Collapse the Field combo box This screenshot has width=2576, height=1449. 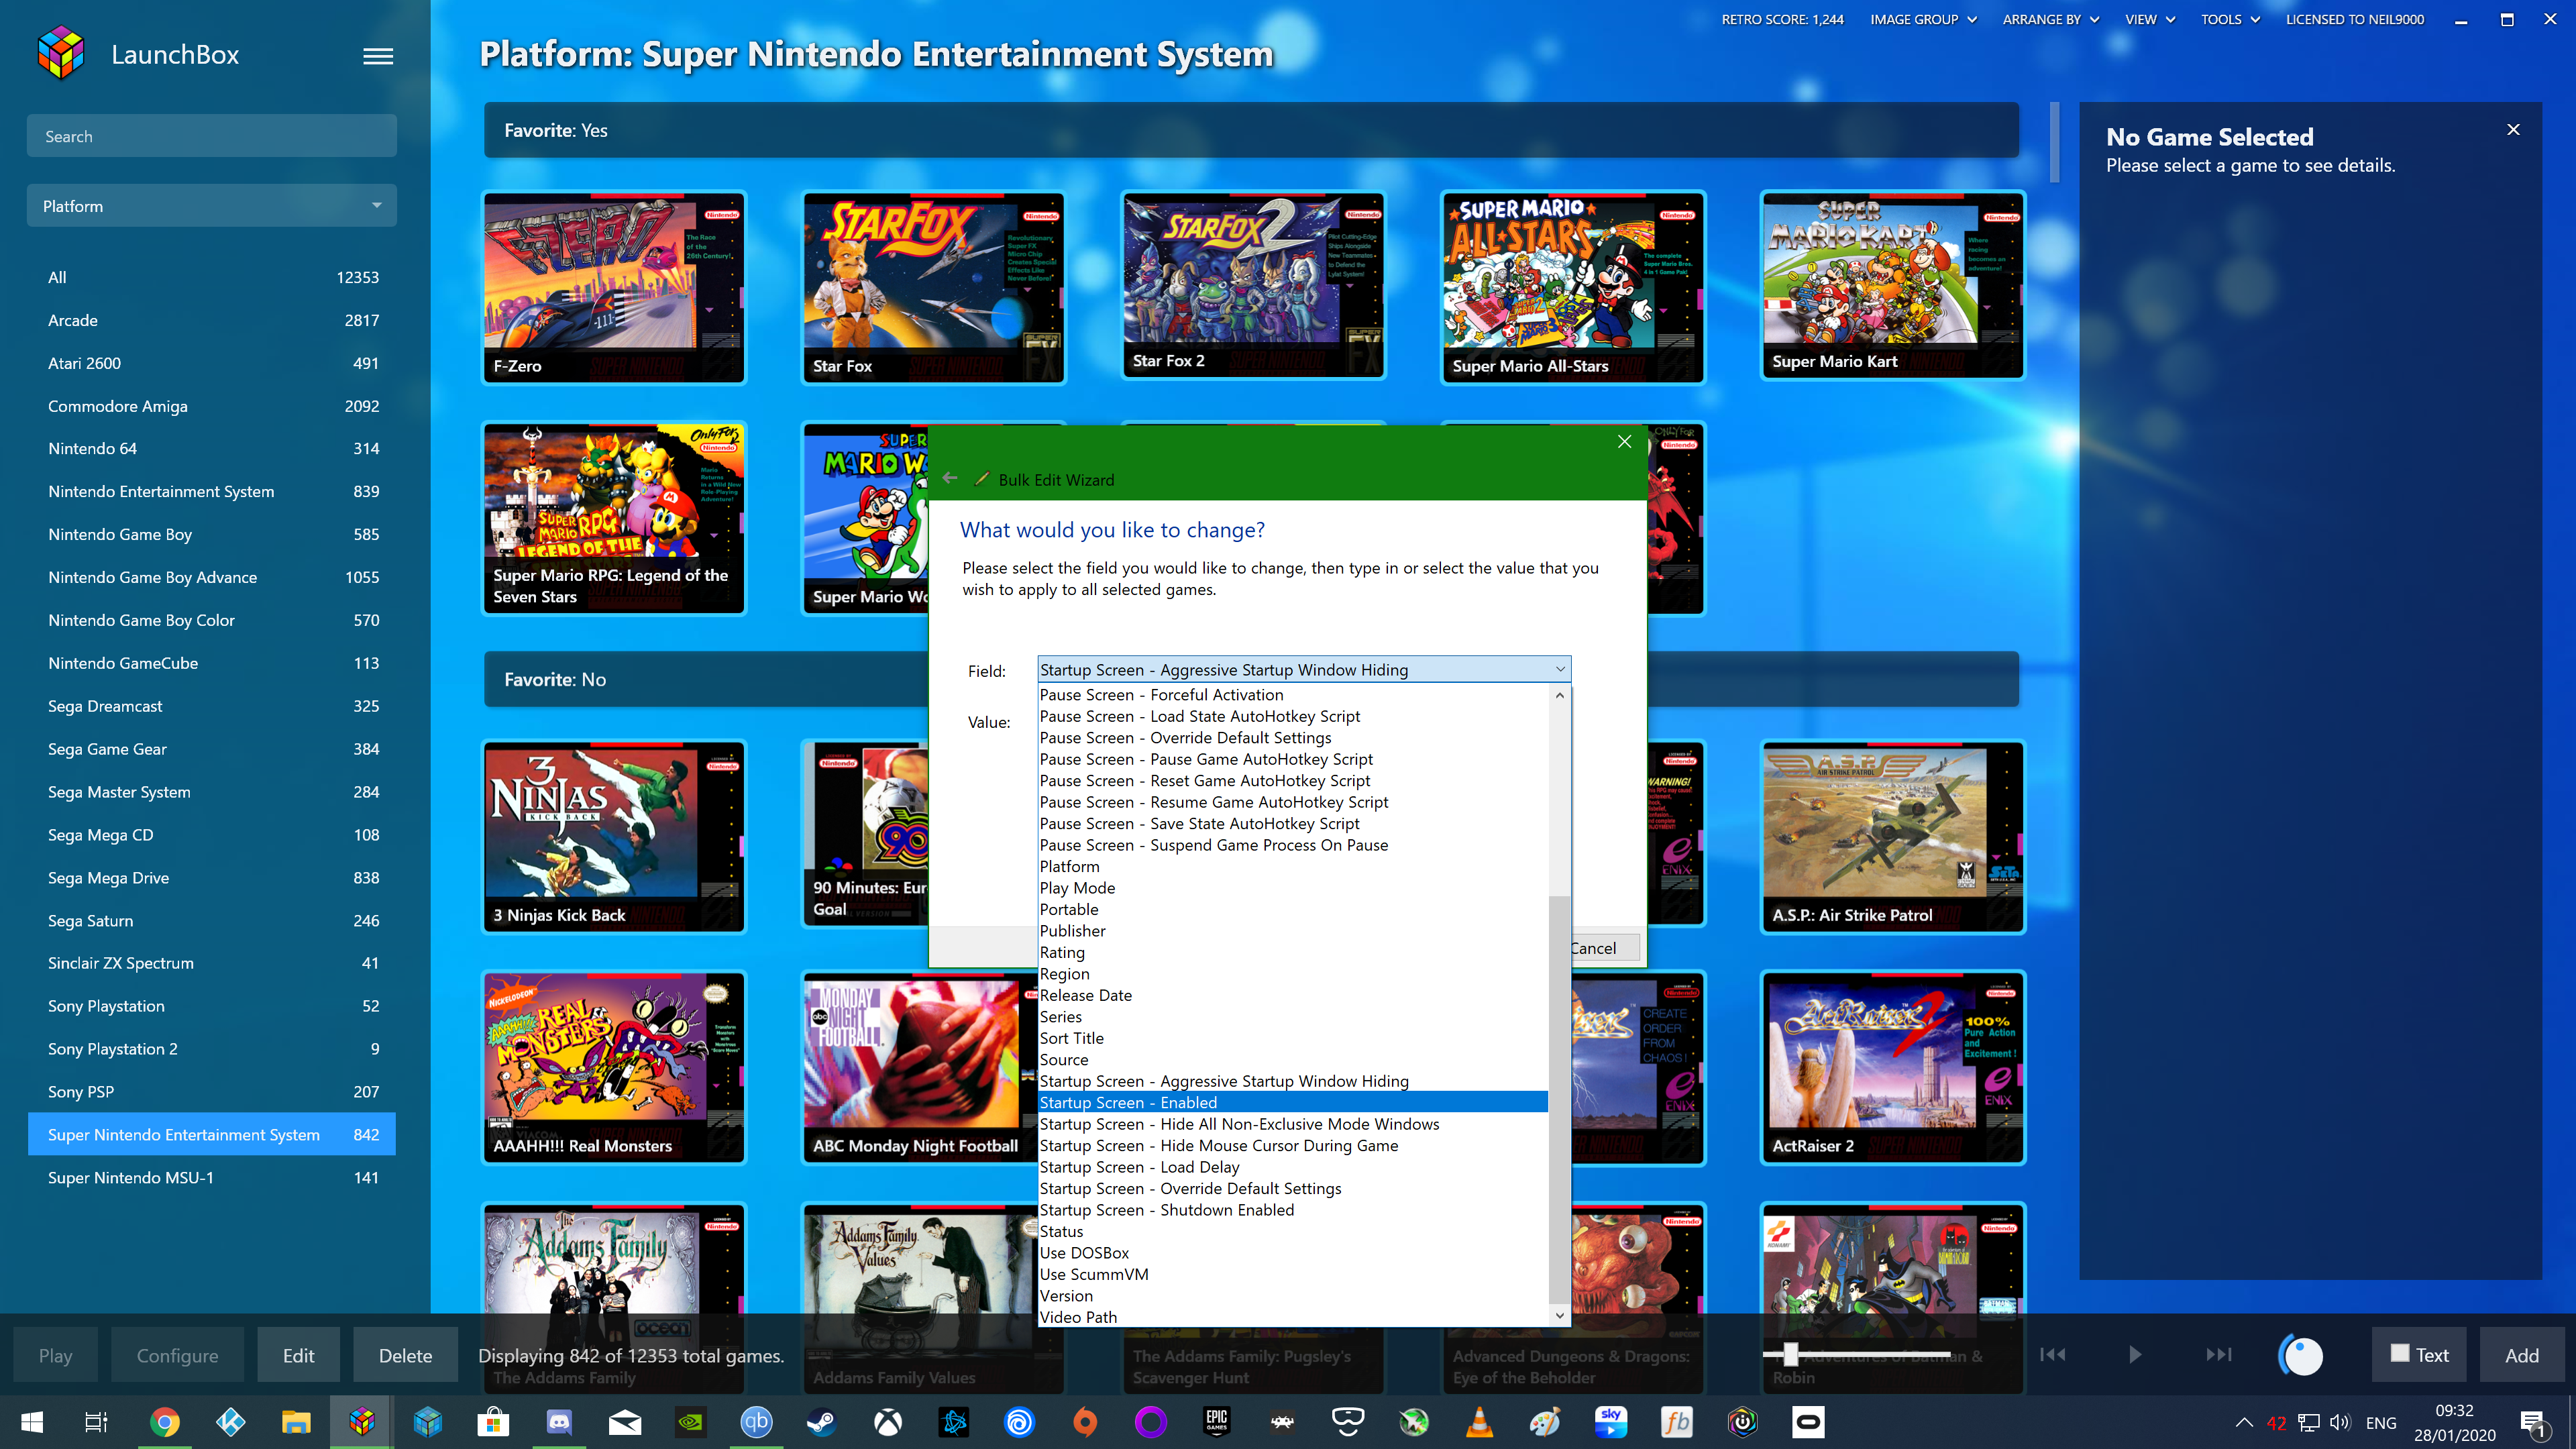click(1559, 669)
